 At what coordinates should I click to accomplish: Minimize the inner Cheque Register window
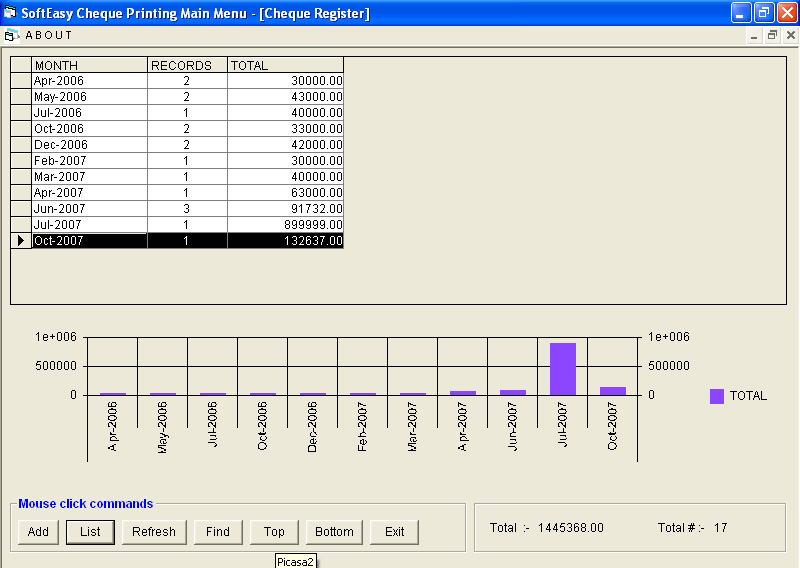coord(754,35)
